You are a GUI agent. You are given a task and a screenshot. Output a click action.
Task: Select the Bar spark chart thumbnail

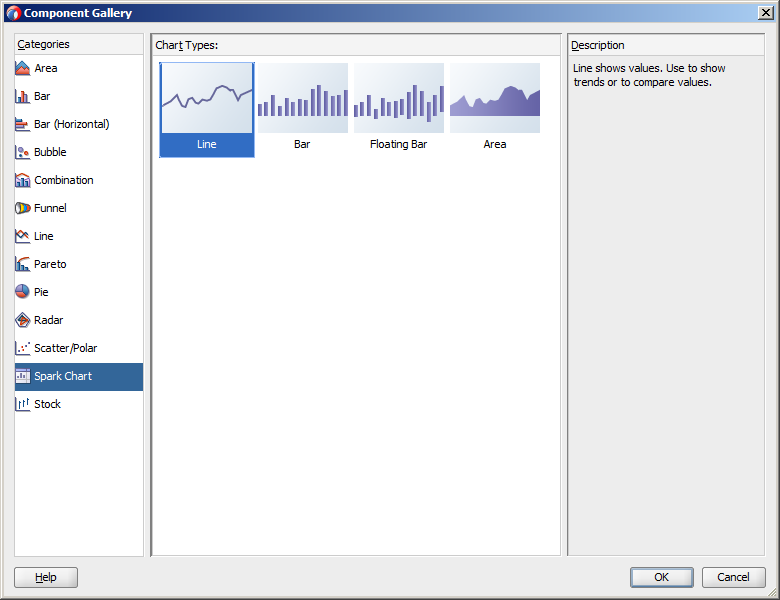[302, 98]
